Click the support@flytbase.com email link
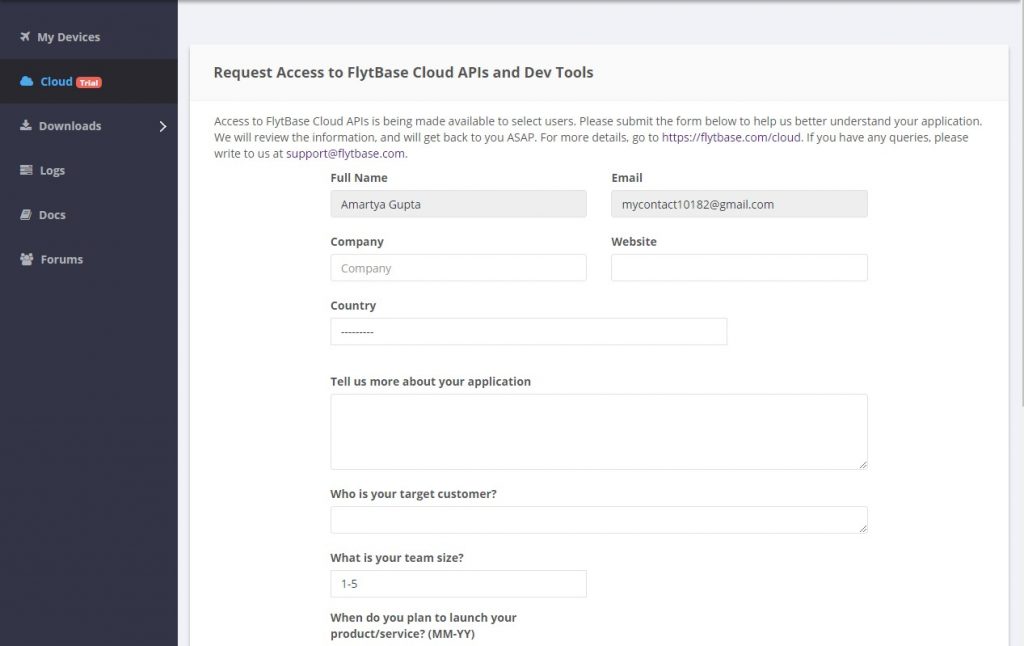The width and height of the screenshot is (1024, 646). [345, 153]
